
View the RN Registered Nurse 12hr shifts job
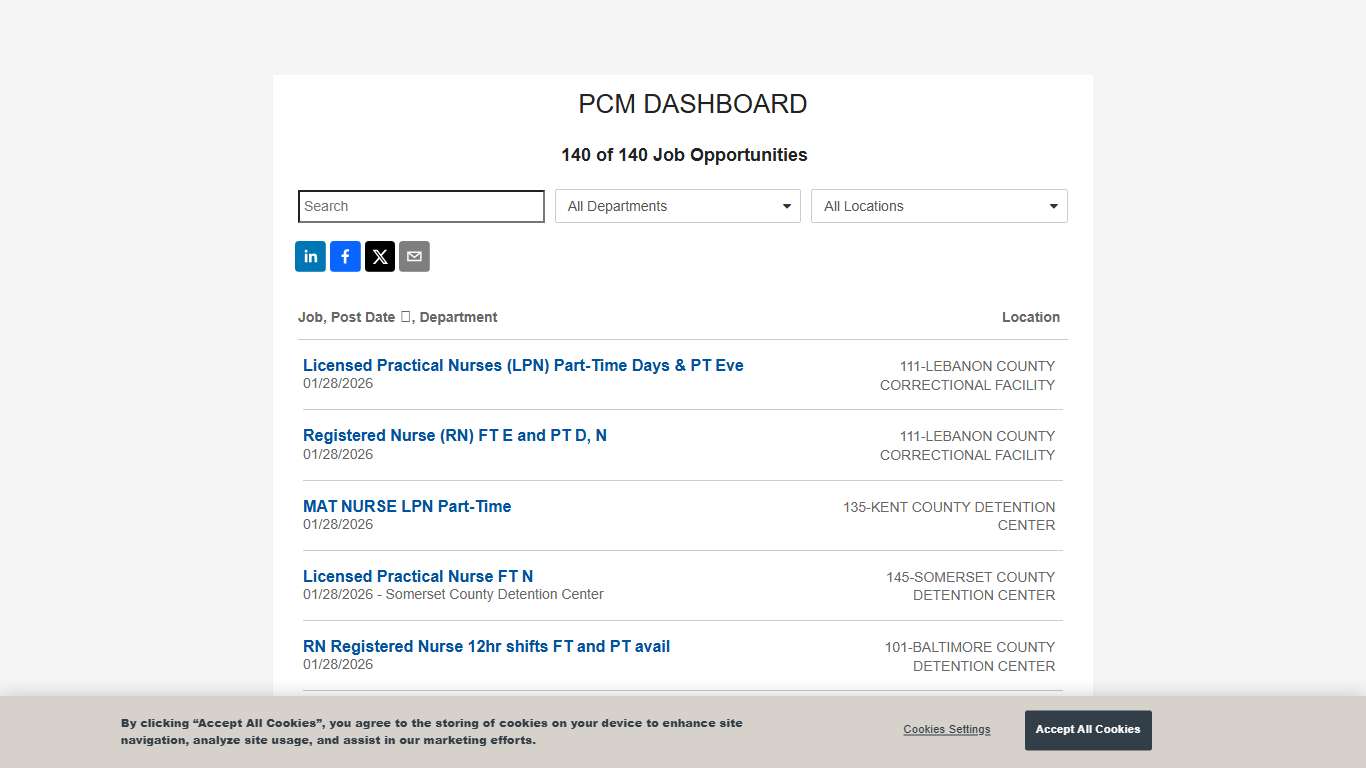486,646
